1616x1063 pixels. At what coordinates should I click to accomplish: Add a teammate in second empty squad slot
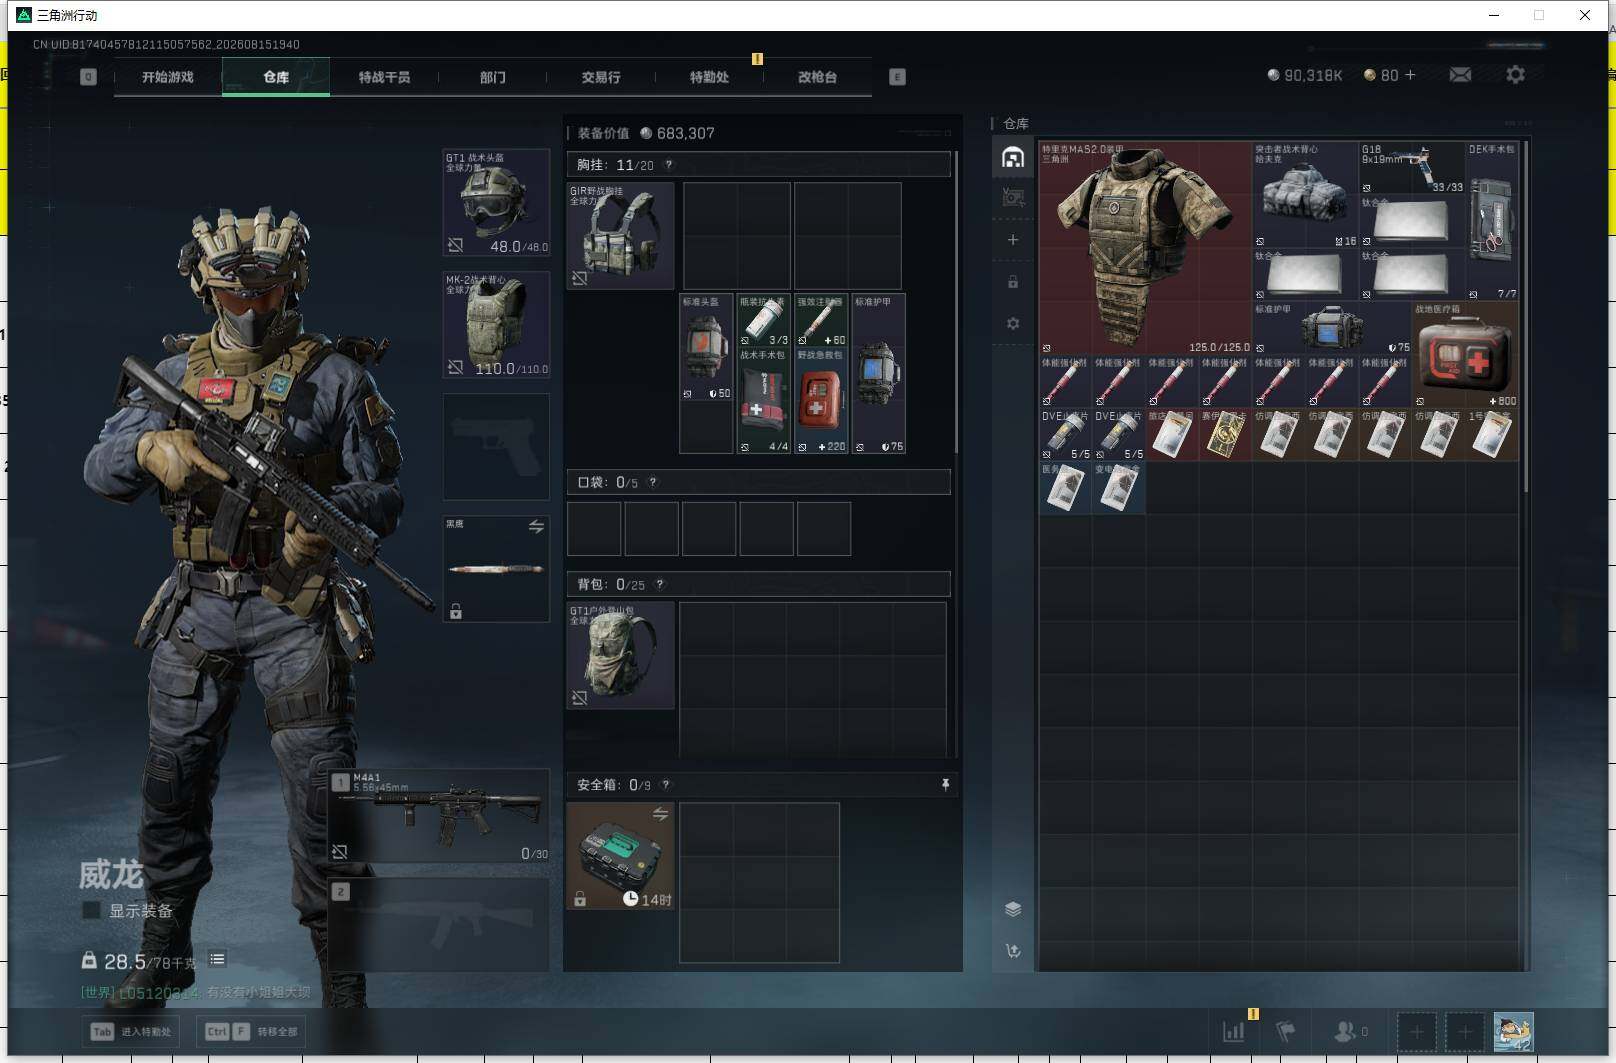(1465, 1031)
